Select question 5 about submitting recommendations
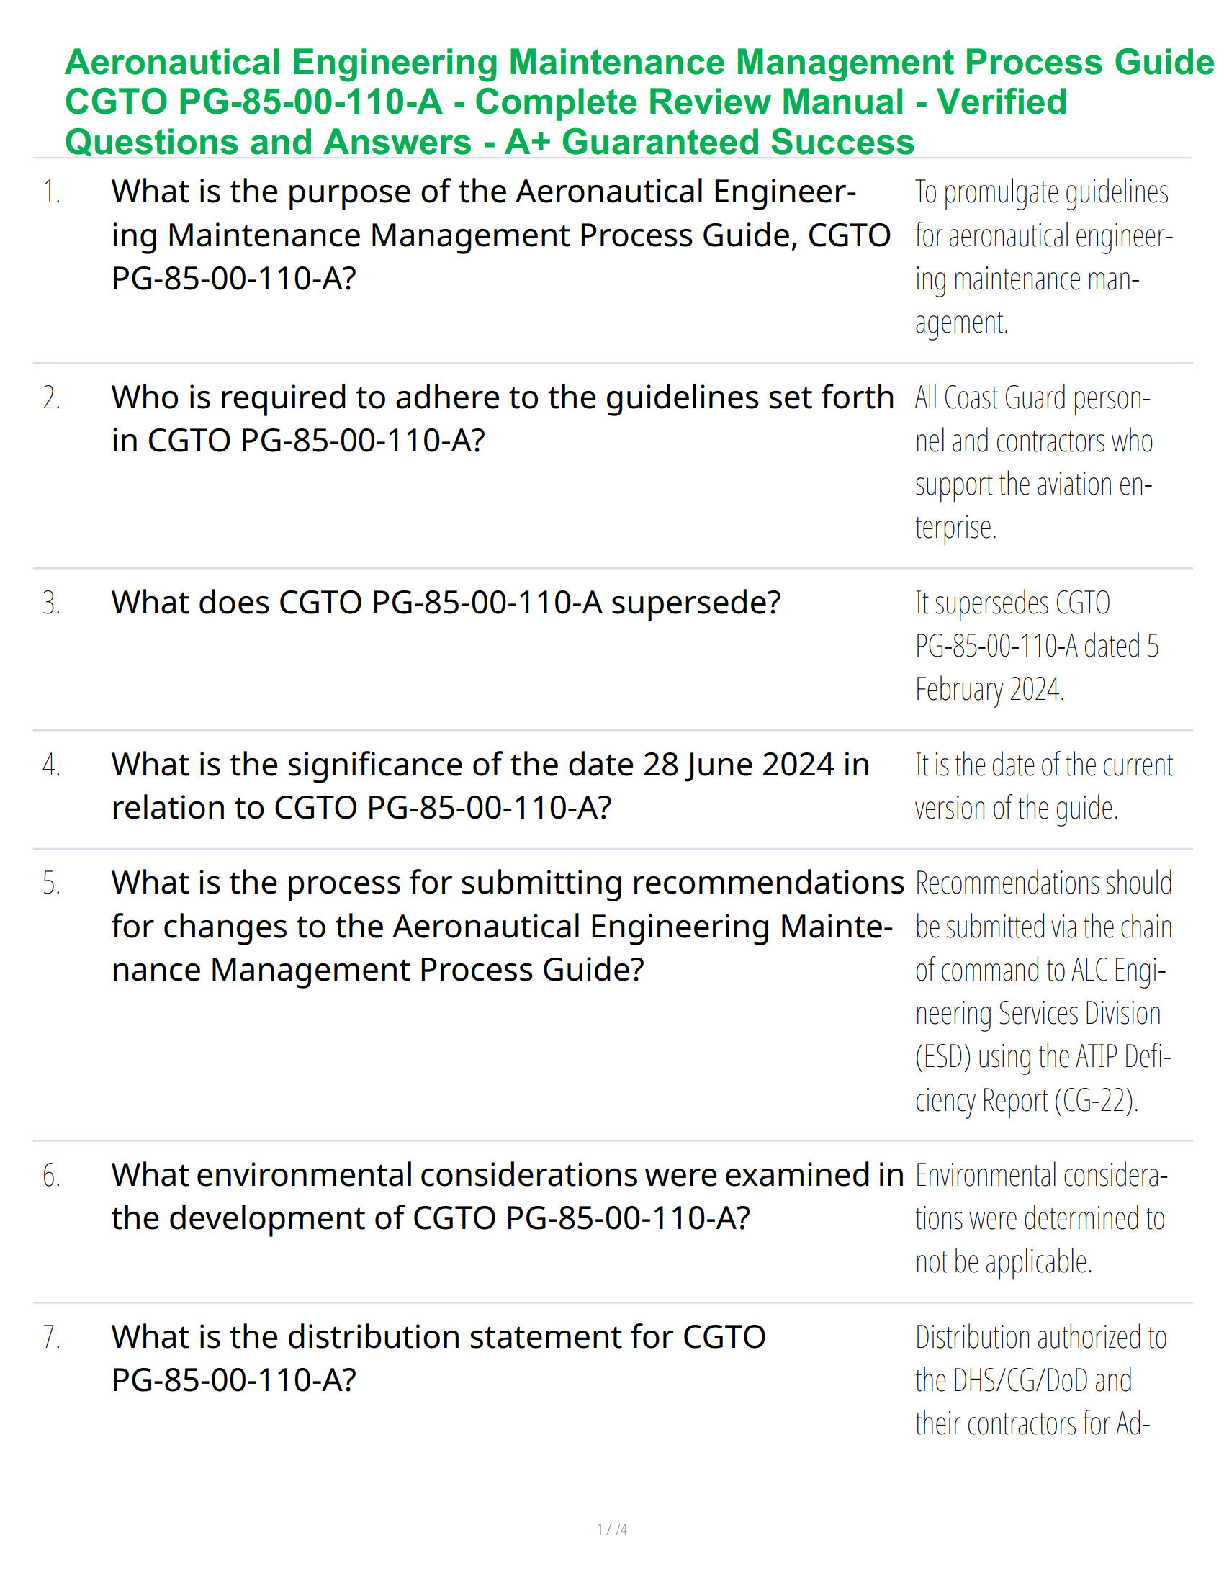Screen dimensions: 1224x1584 [x=508, y=926]
